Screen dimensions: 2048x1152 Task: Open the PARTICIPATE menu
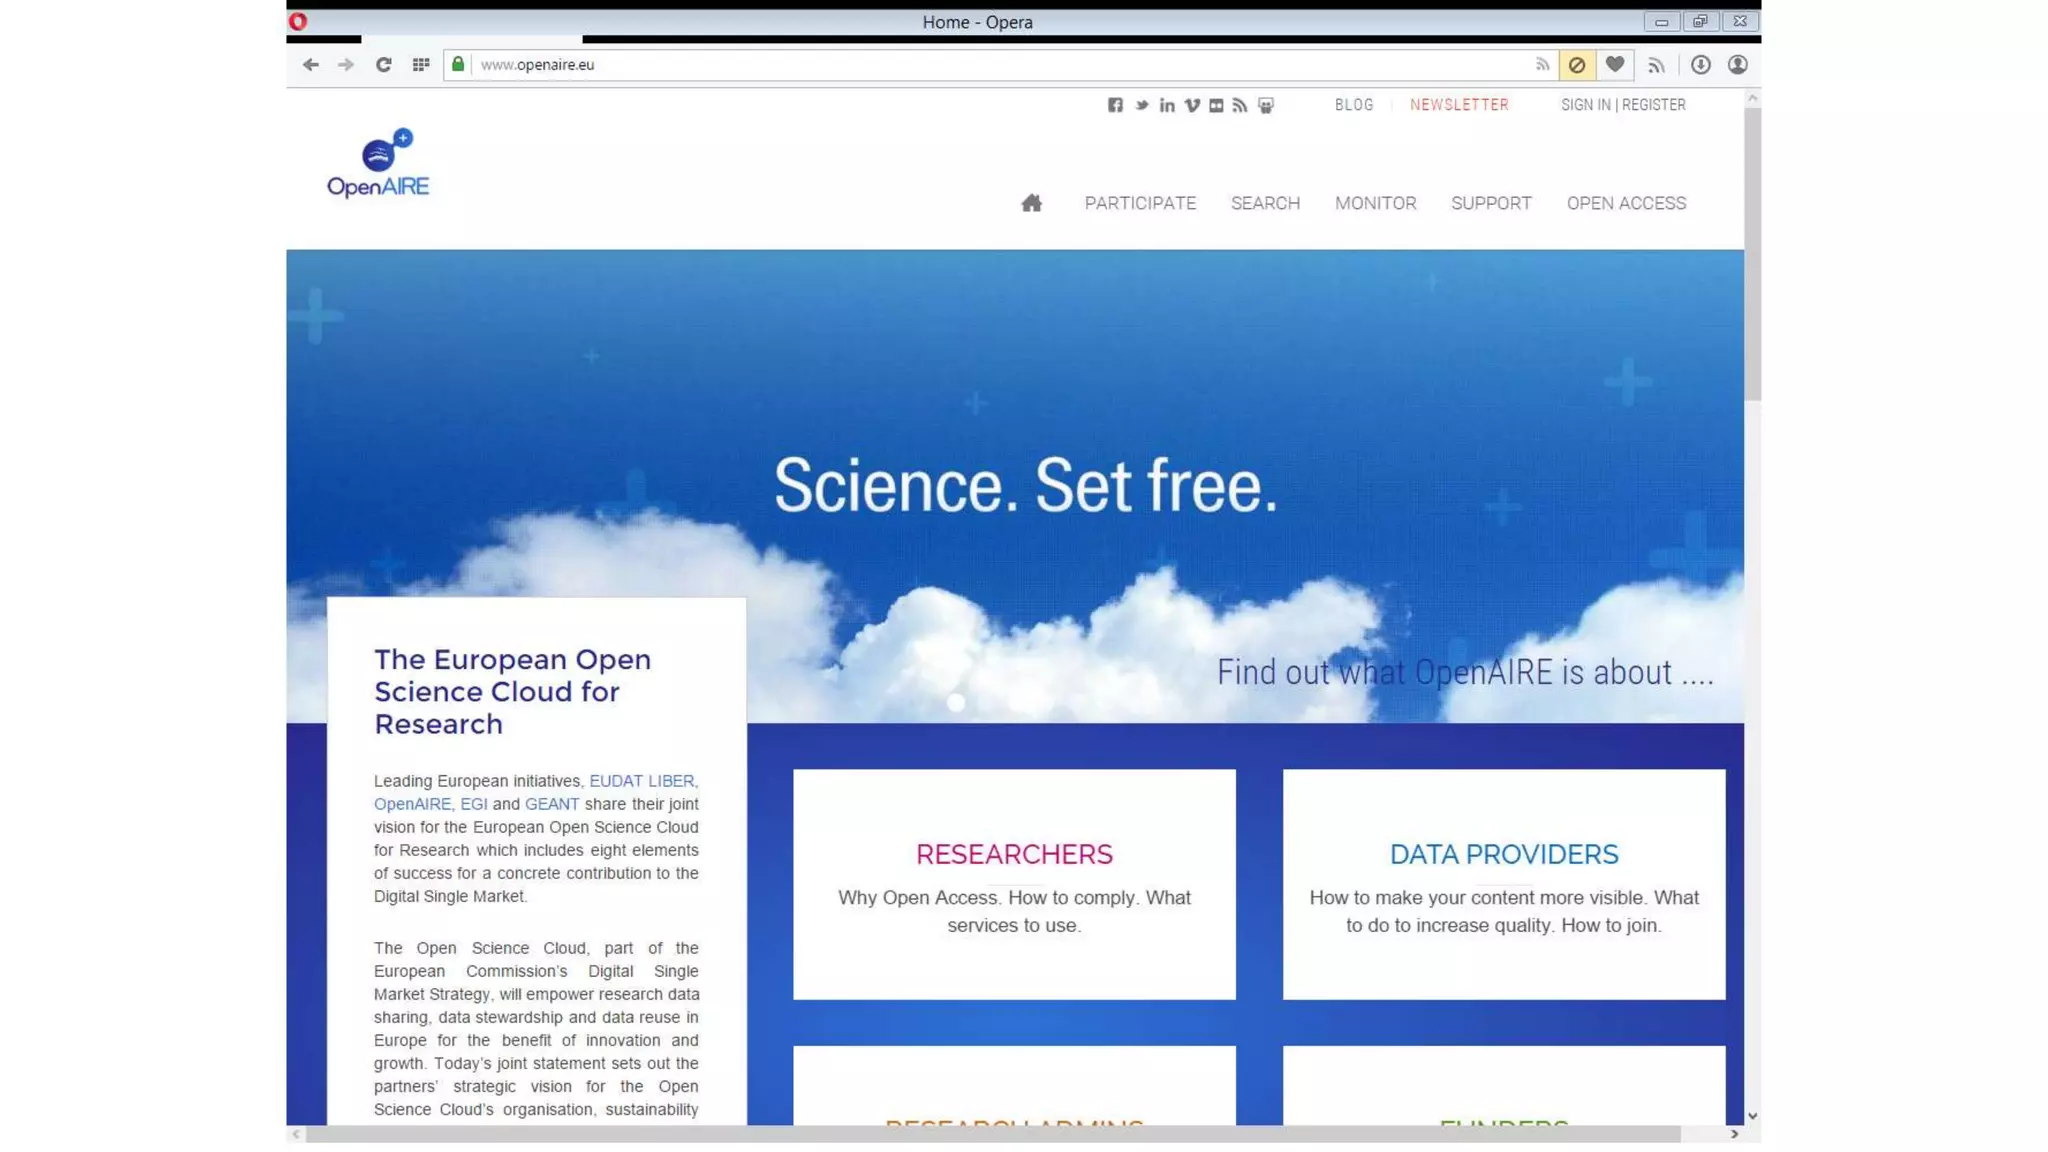1140,203
